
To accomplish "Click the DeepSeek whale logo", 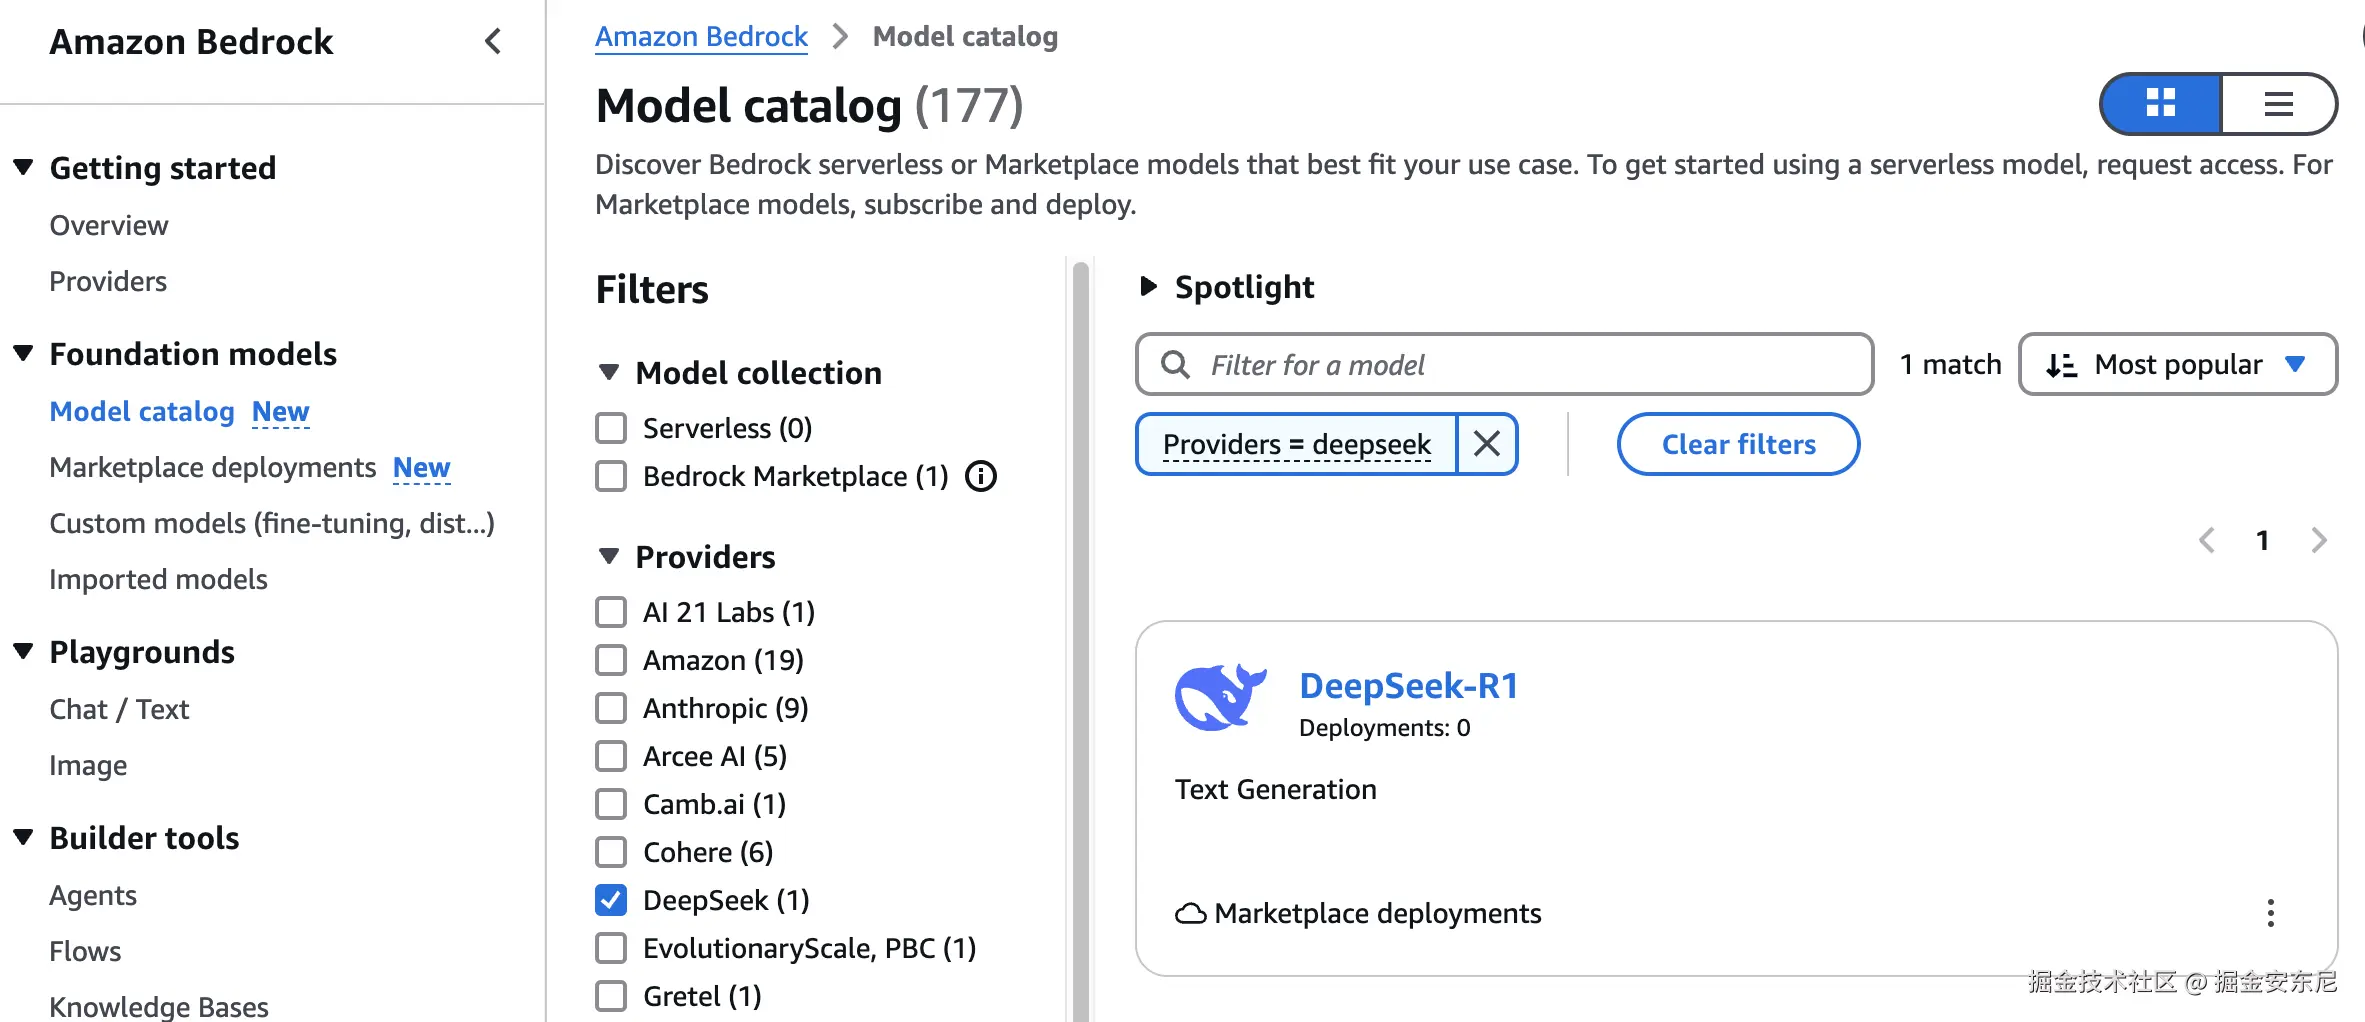I will (x=1219, y=697).
